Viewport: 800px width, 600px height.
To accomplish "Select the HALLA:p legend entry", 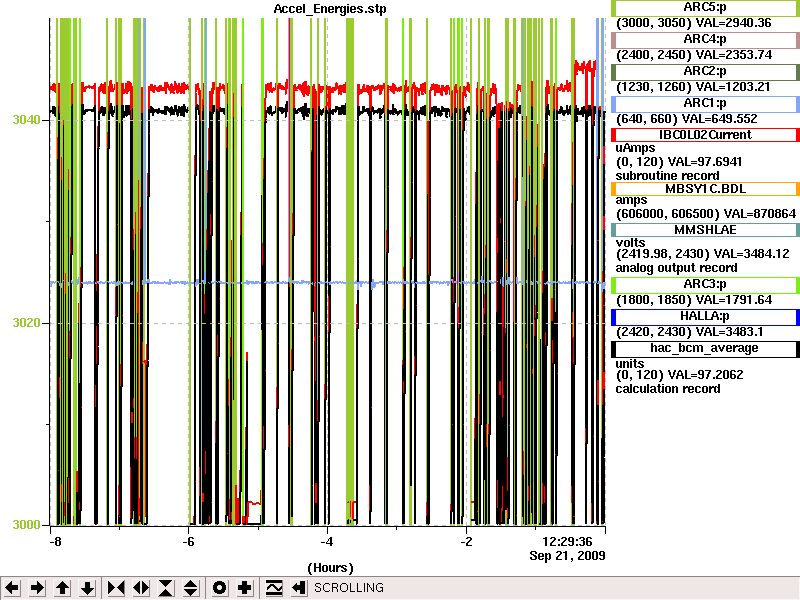I will click(705, 317).
